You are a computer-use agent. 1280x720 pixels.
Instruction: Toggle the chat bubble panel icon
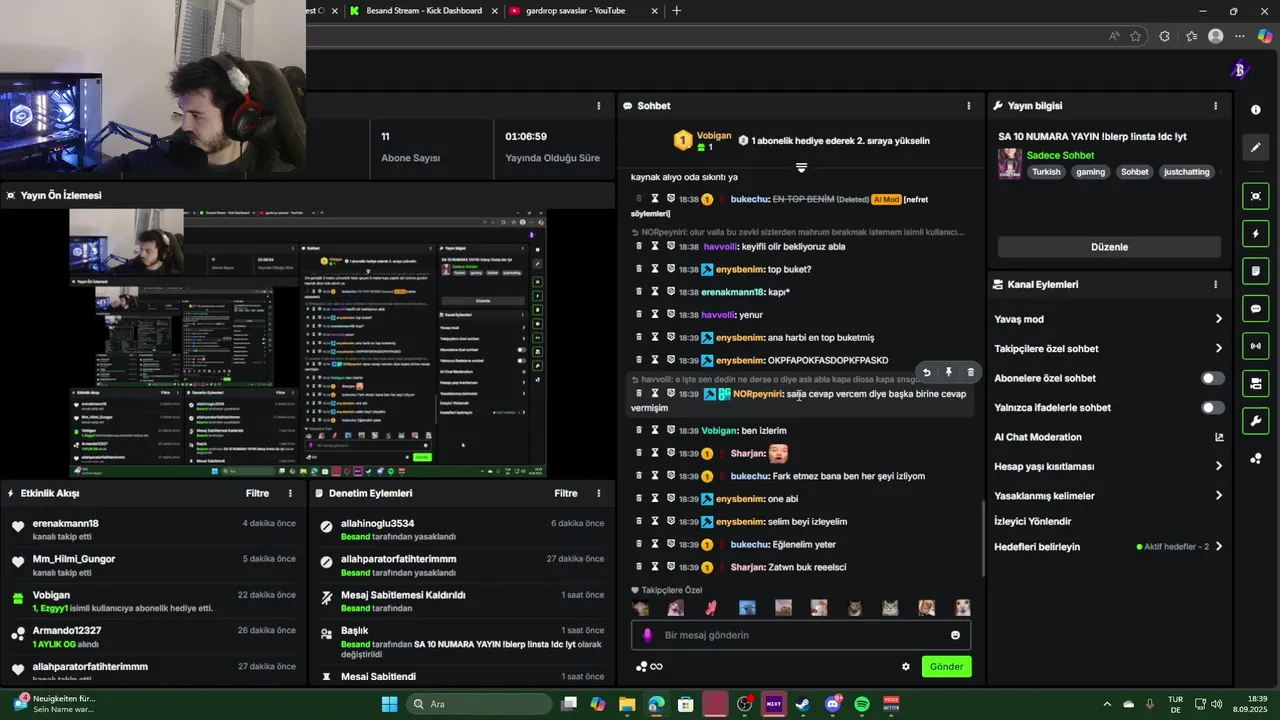(1256, 309)
